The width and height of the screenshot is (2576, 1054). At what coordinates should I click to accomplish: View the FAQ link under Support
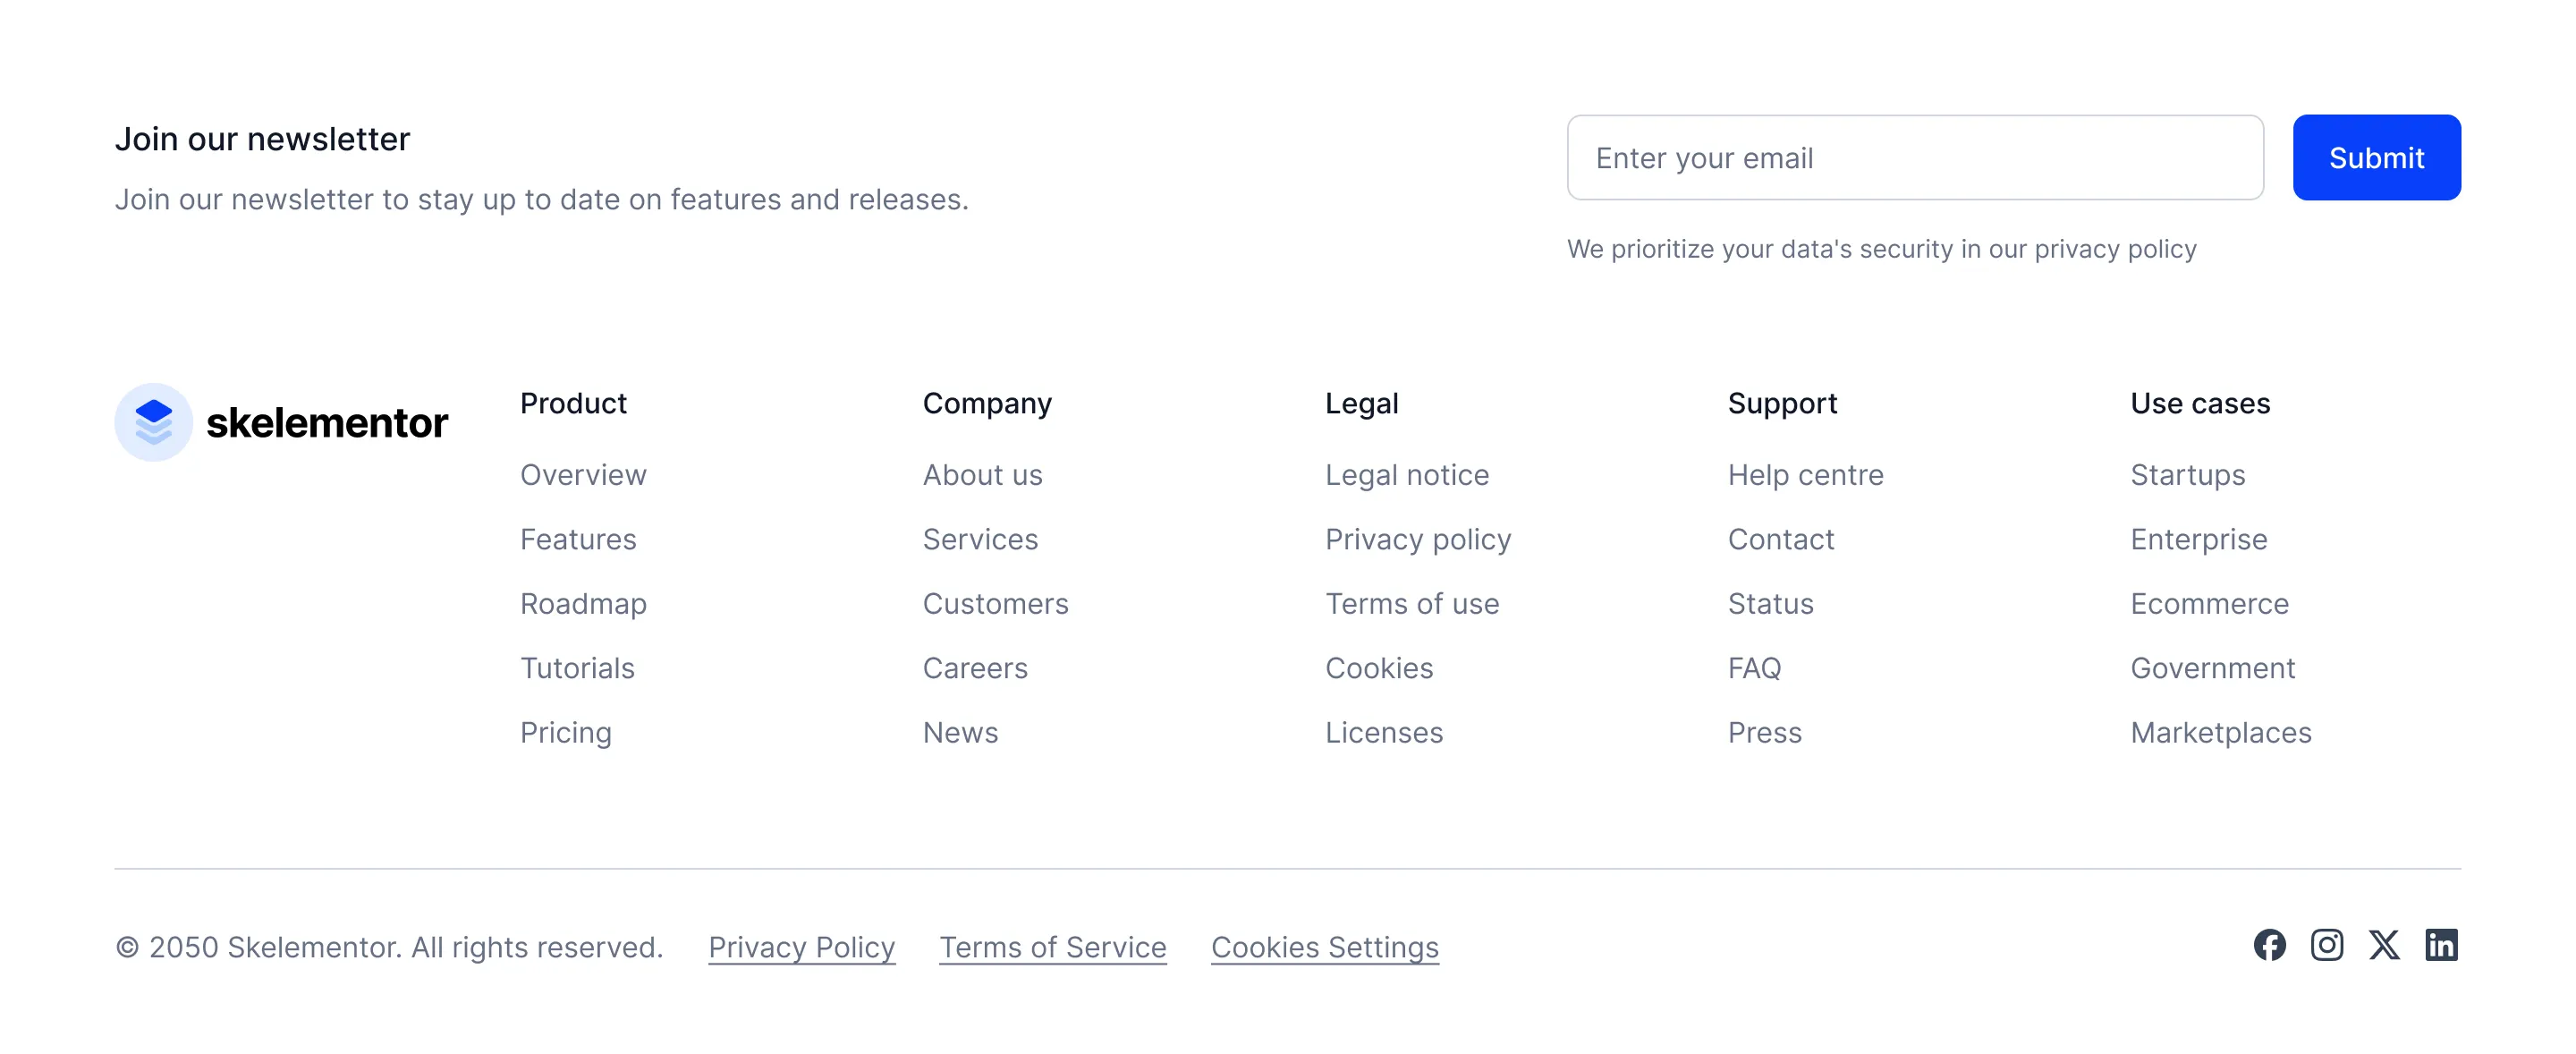point(1754,668)
